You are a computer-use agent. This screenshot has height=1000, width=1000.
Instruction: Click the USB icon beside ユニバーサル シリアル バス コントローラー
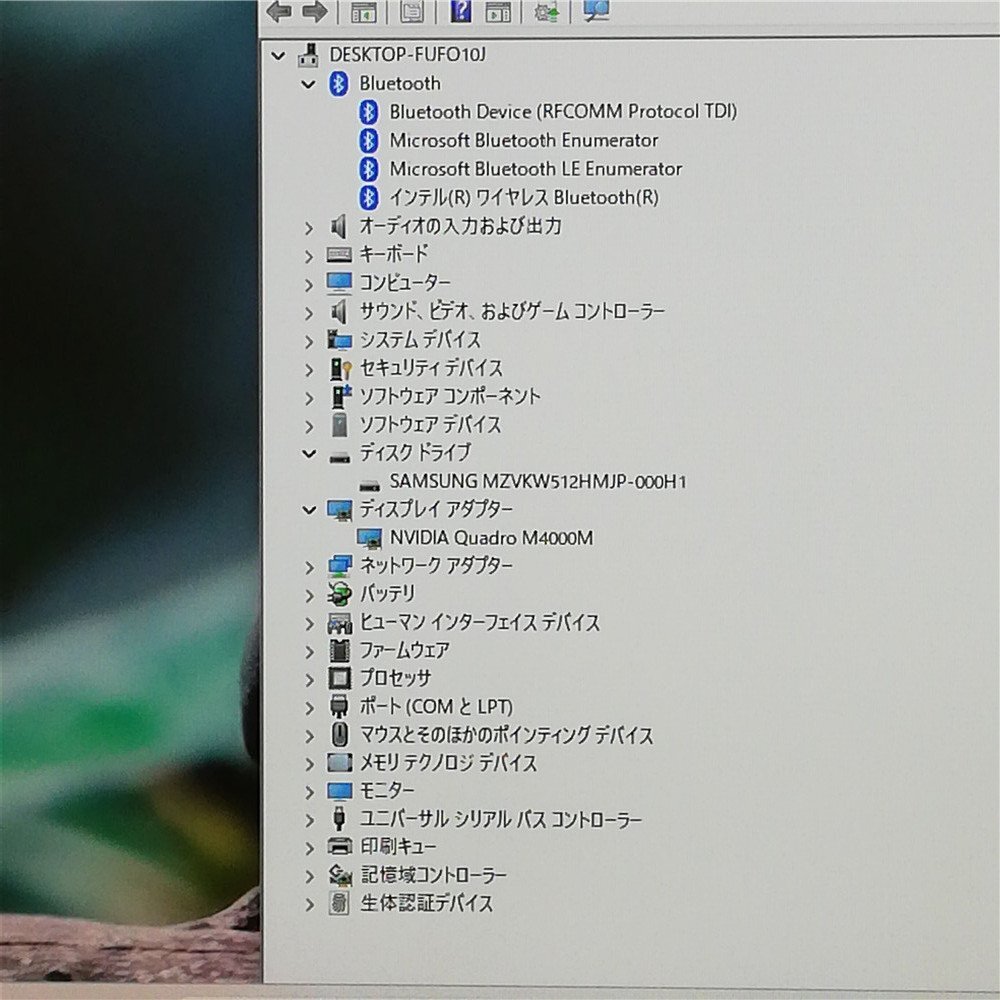(340, 818)
